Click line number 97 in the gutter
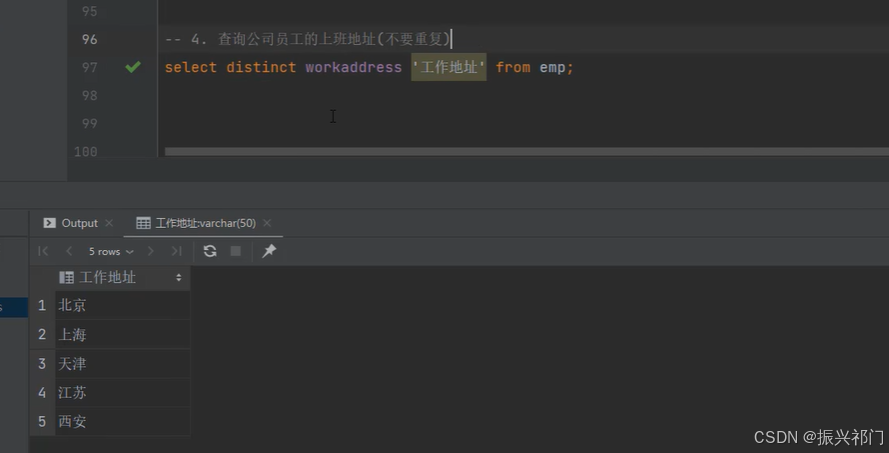This screenshot has height=453, width=889. coord(90,67)
